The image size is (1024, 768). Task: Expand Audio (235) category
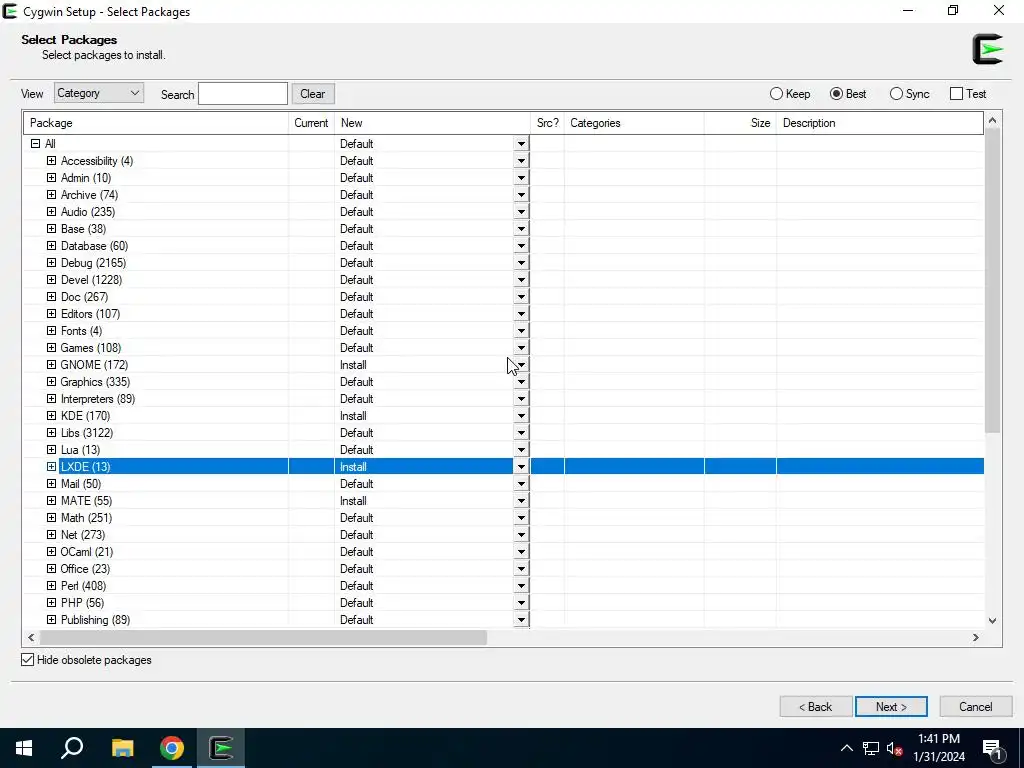click(x=52, y=212)
